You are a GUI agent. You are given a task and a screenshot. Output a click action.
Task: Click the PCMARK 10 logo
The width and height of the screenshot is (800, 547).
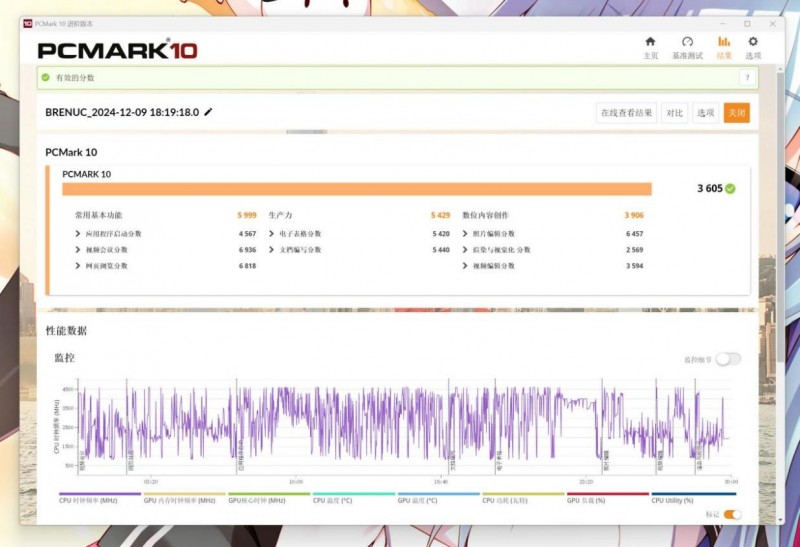117,50
